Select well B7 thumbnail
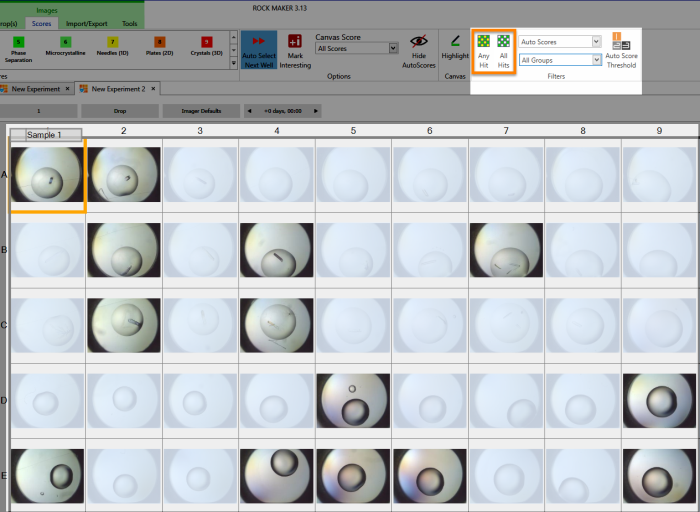The width and height of the screenshot is (700, 512). tap(506, 250)
